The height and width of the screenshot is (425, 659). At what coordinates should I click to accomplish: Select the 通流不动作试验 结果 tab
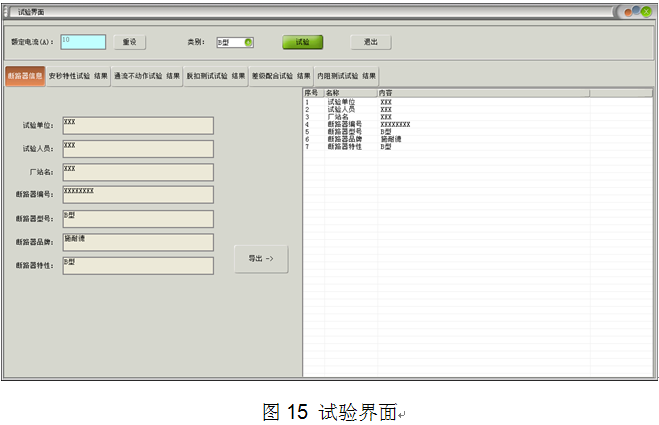pos(147,75)
